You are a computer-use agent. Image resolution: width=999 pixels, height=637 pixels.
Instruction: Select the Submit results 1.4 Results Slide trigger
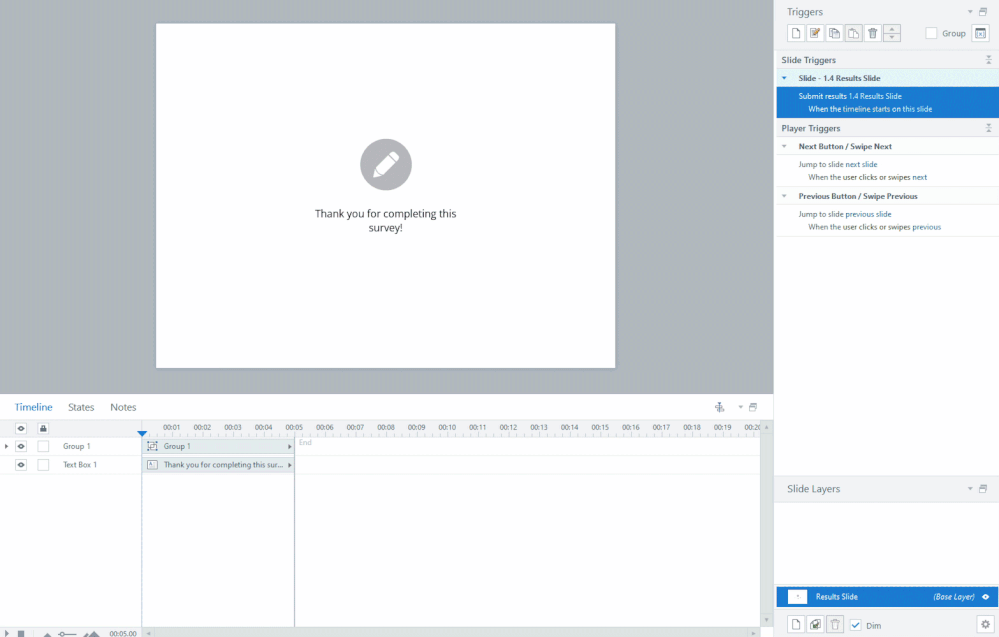(887, 103)
